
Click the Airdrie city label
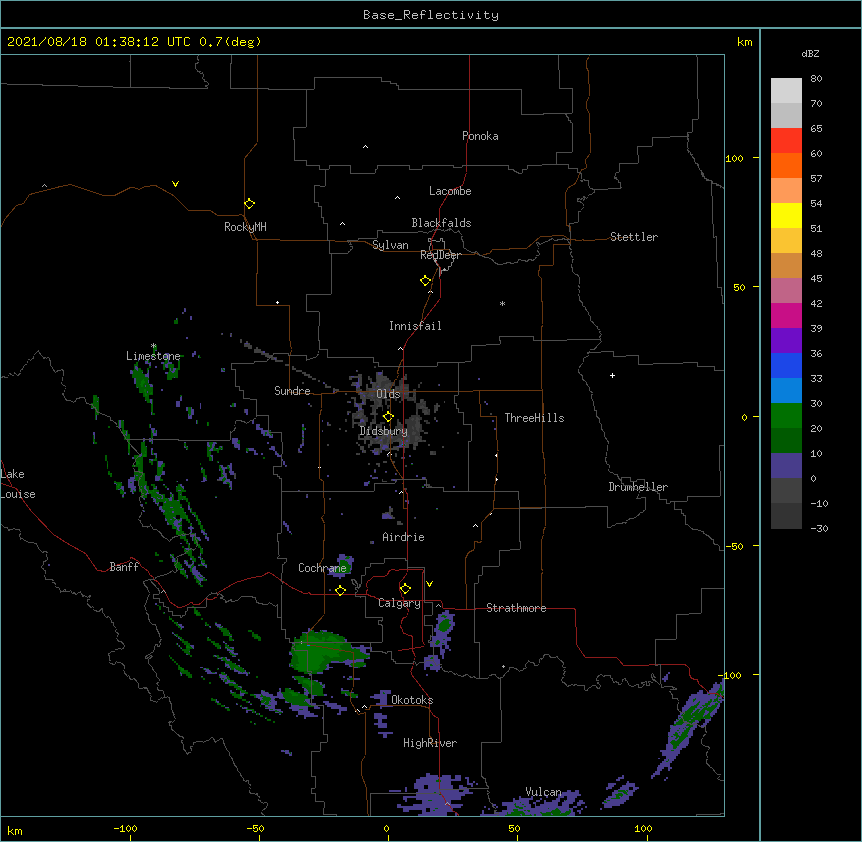click(403, 537)
